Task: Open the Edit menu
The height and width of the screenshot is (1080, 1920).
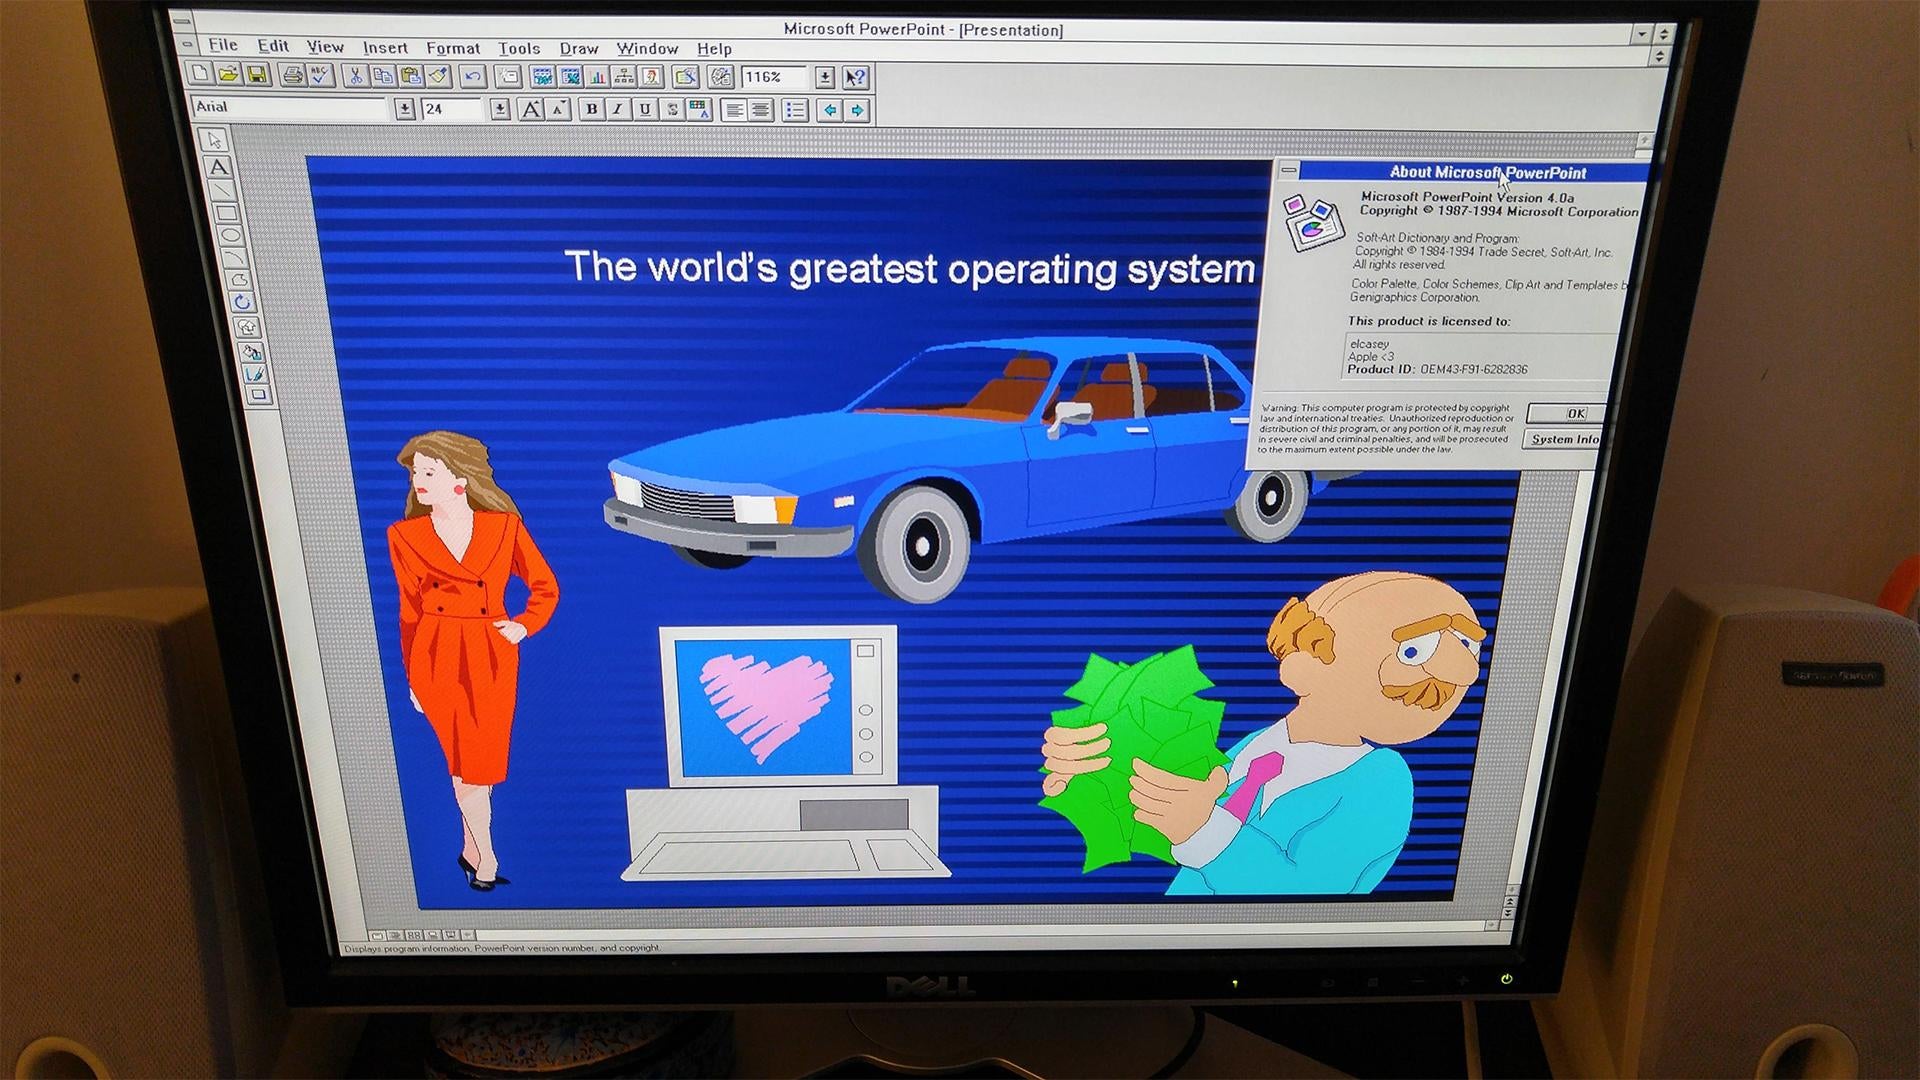Action: [273, 46]
